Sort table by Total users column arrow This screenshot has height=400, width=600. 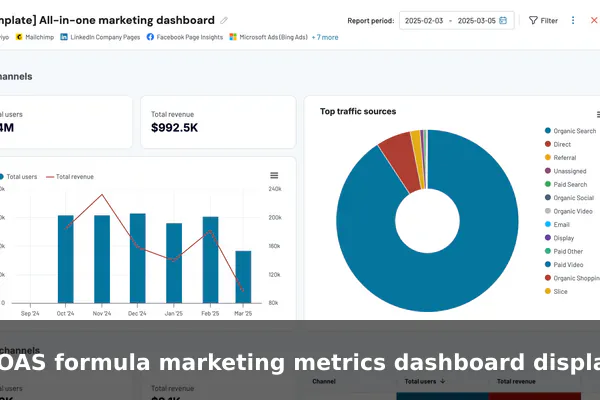click(x=443, y=381)
